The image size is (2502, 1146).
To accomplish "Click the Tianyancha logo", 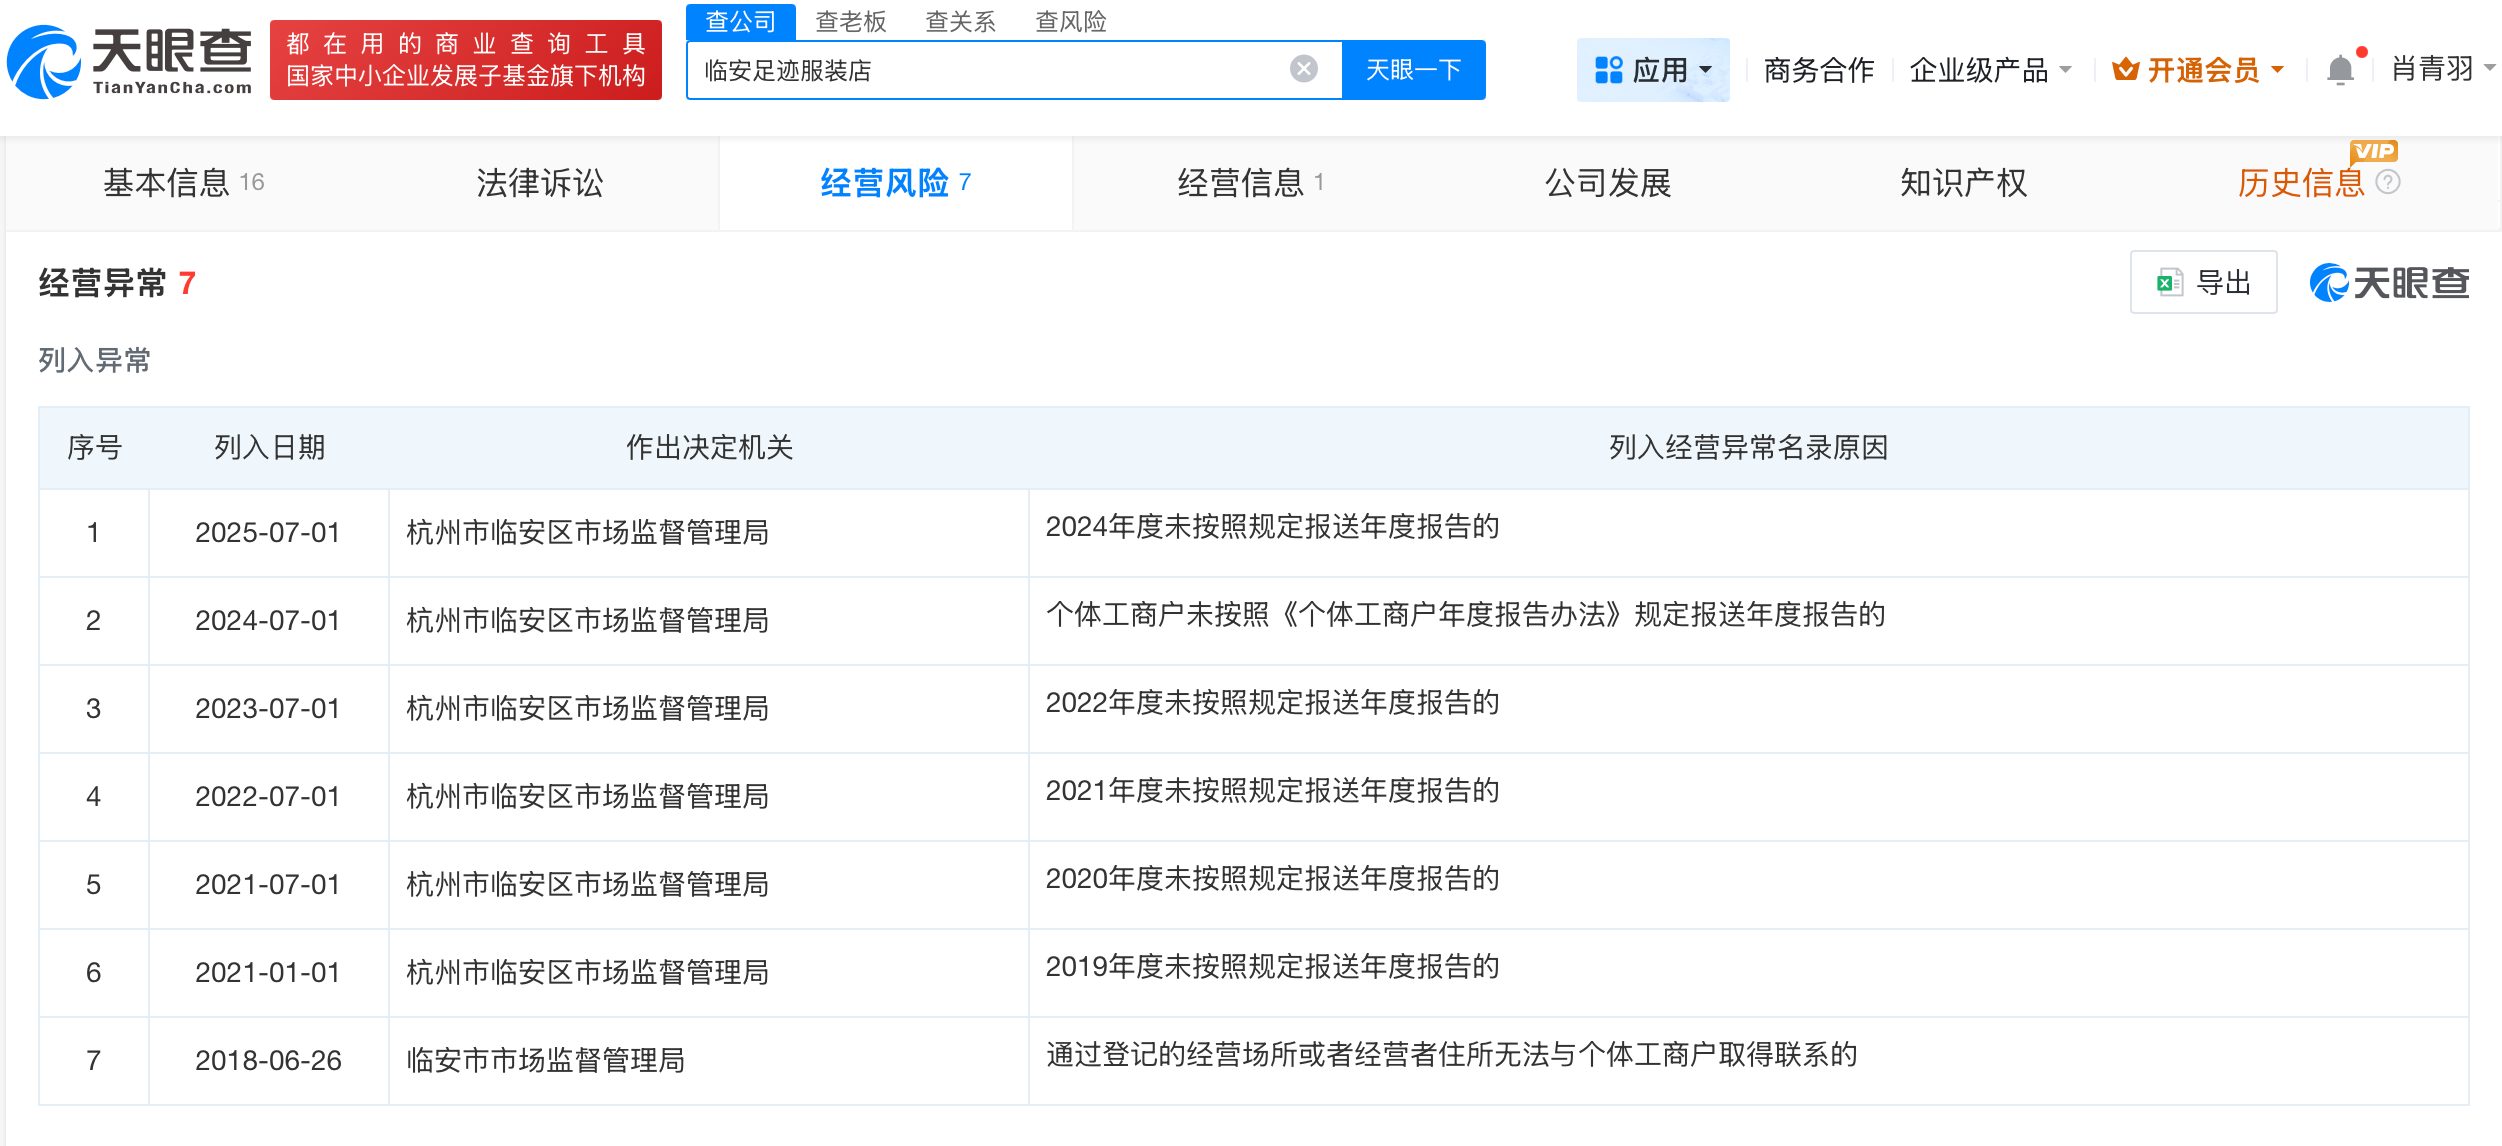I will (130, 60).
